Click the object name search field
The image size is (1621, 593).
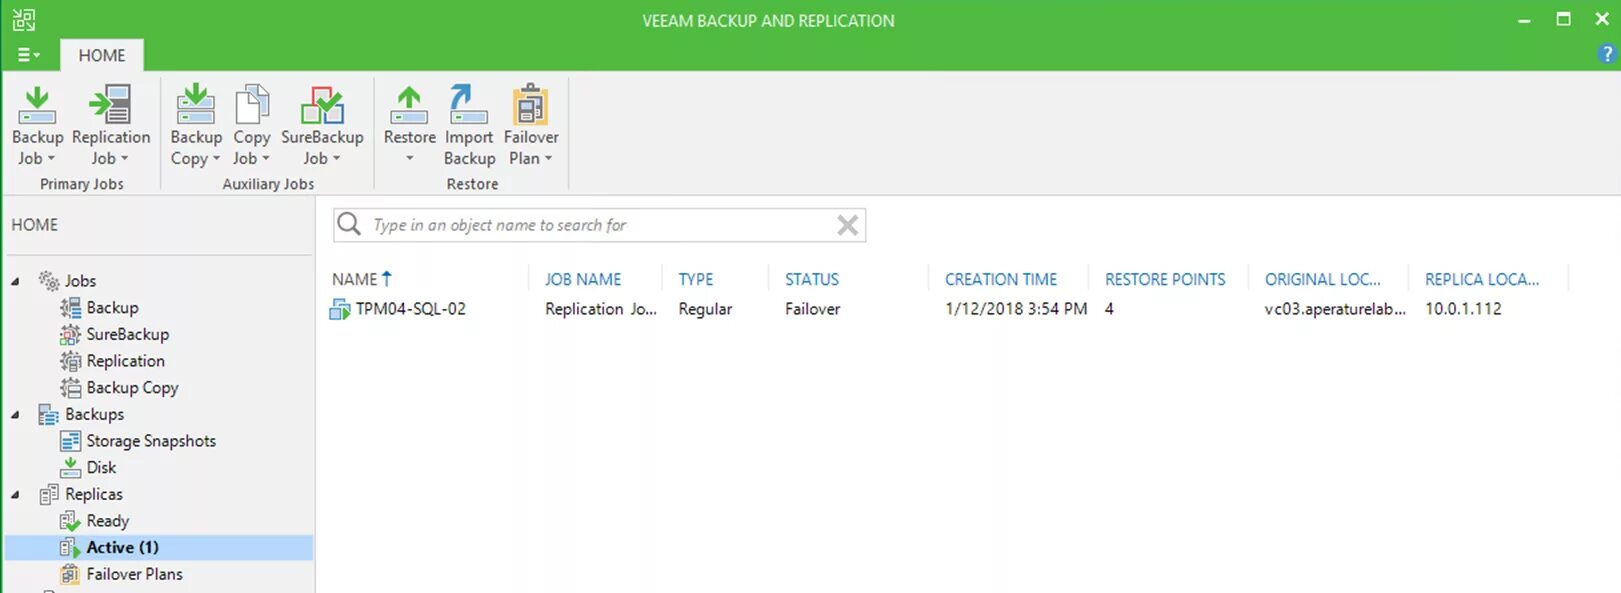tap(600, 225)
